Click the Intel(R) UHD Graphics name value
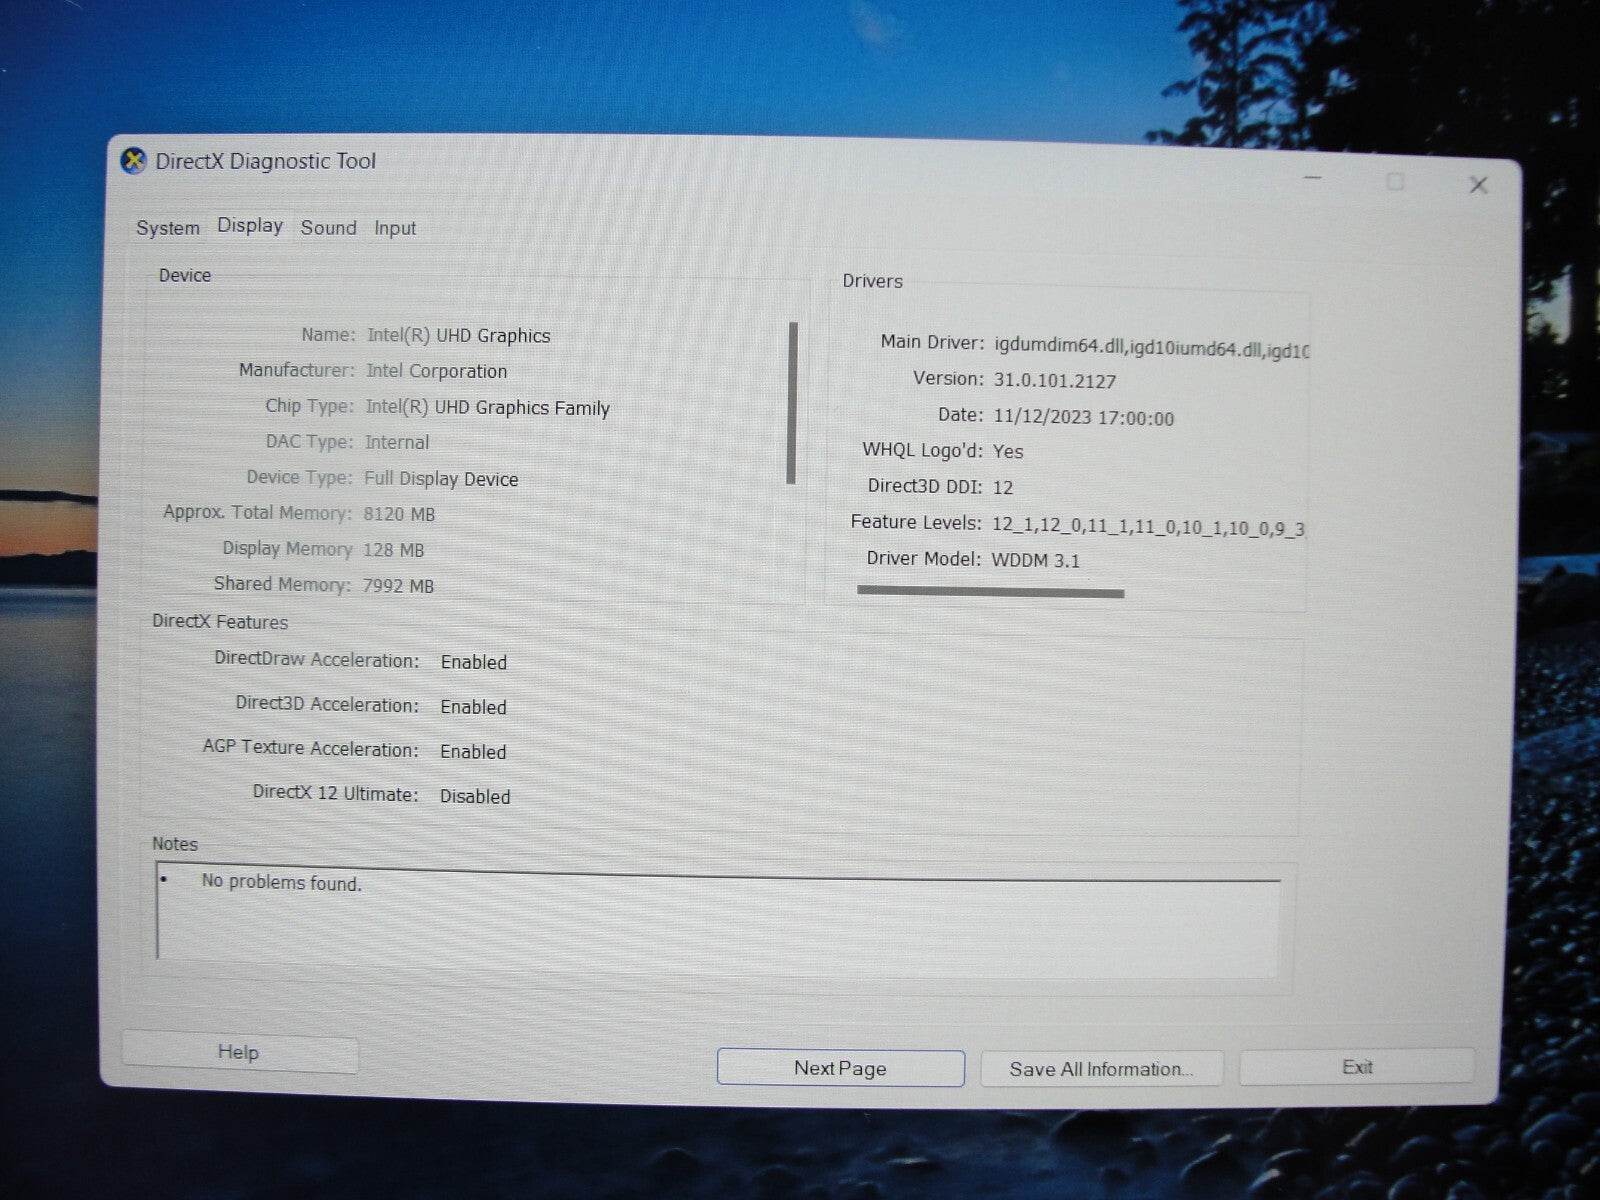 pos(459,336)
